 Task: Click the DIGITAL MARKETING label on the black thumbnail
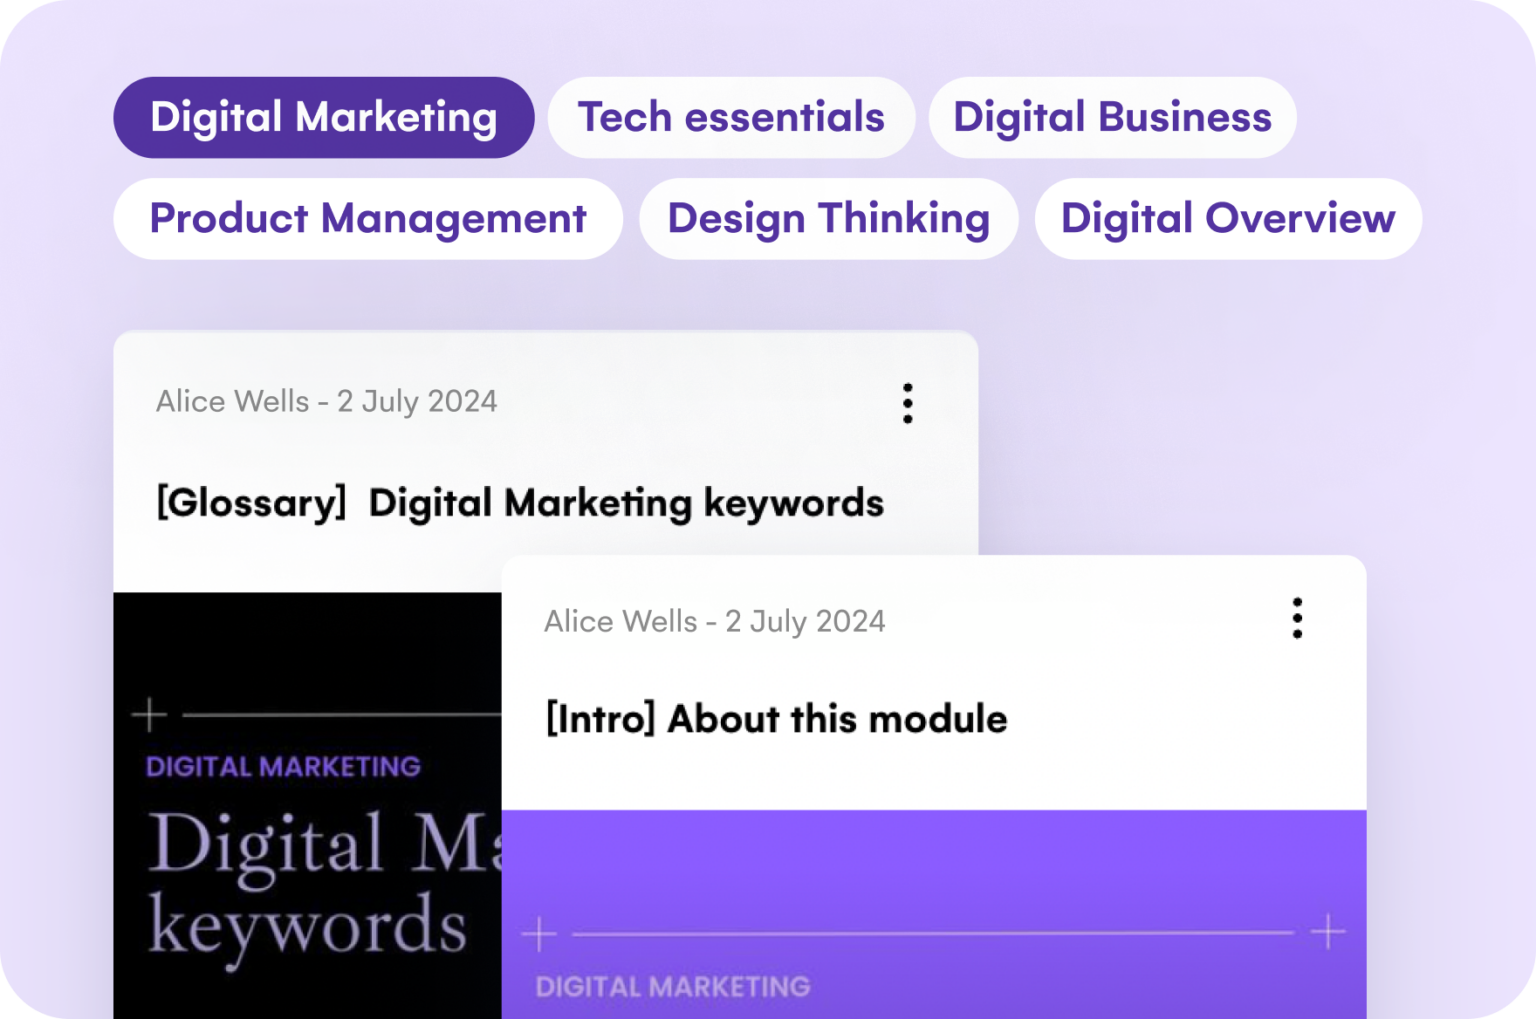[283, 766]
